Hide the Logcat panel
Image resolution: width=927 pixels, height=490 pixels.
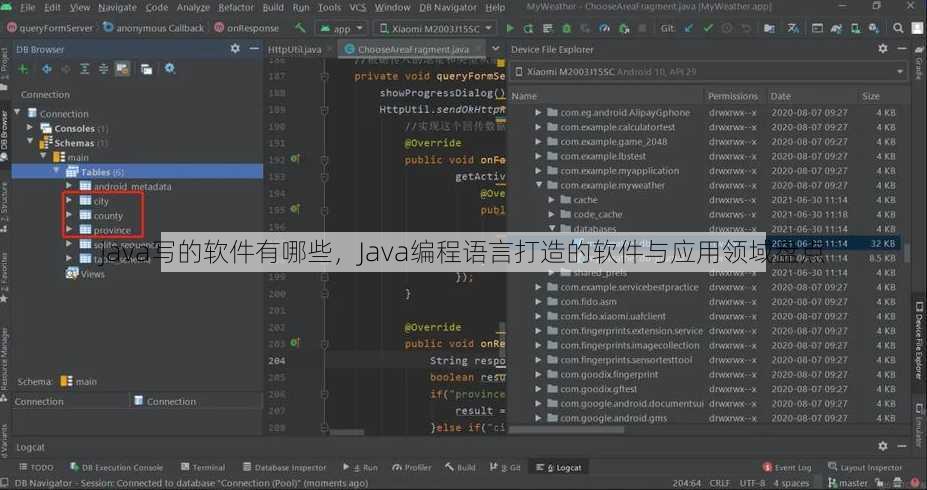(902, 446)
